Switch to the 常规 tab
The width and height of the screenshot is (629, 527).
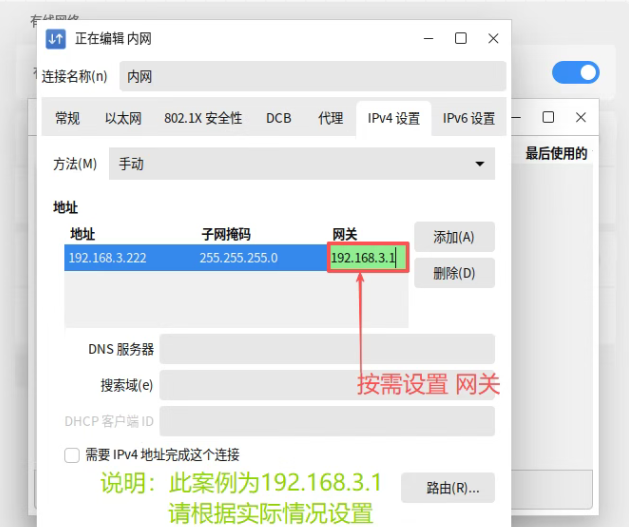67,118
